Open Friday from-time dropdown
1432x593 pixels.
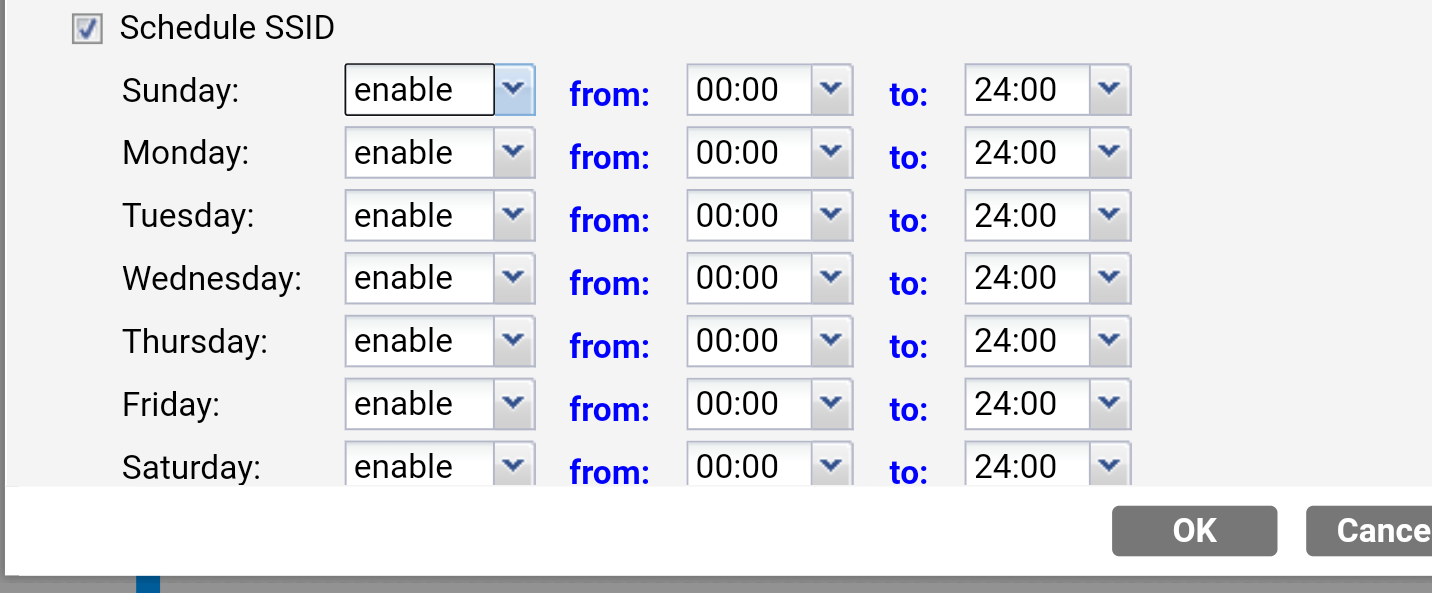[831, 404]
